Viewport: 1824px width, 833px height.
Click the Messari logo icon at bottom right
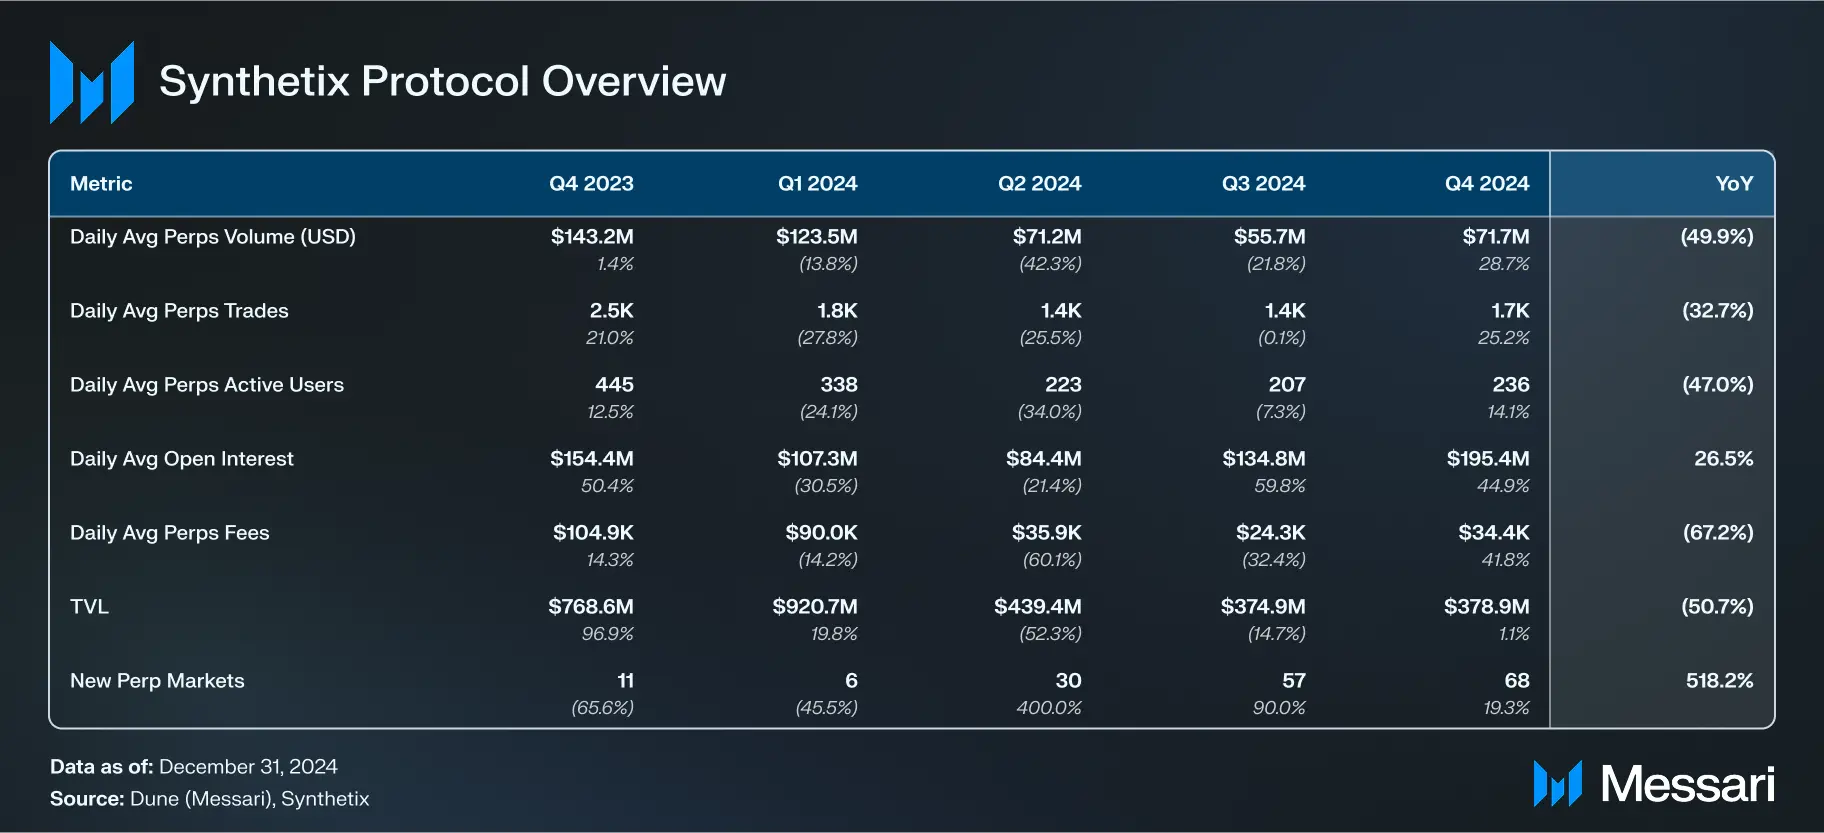click(x=1557, y=784)
